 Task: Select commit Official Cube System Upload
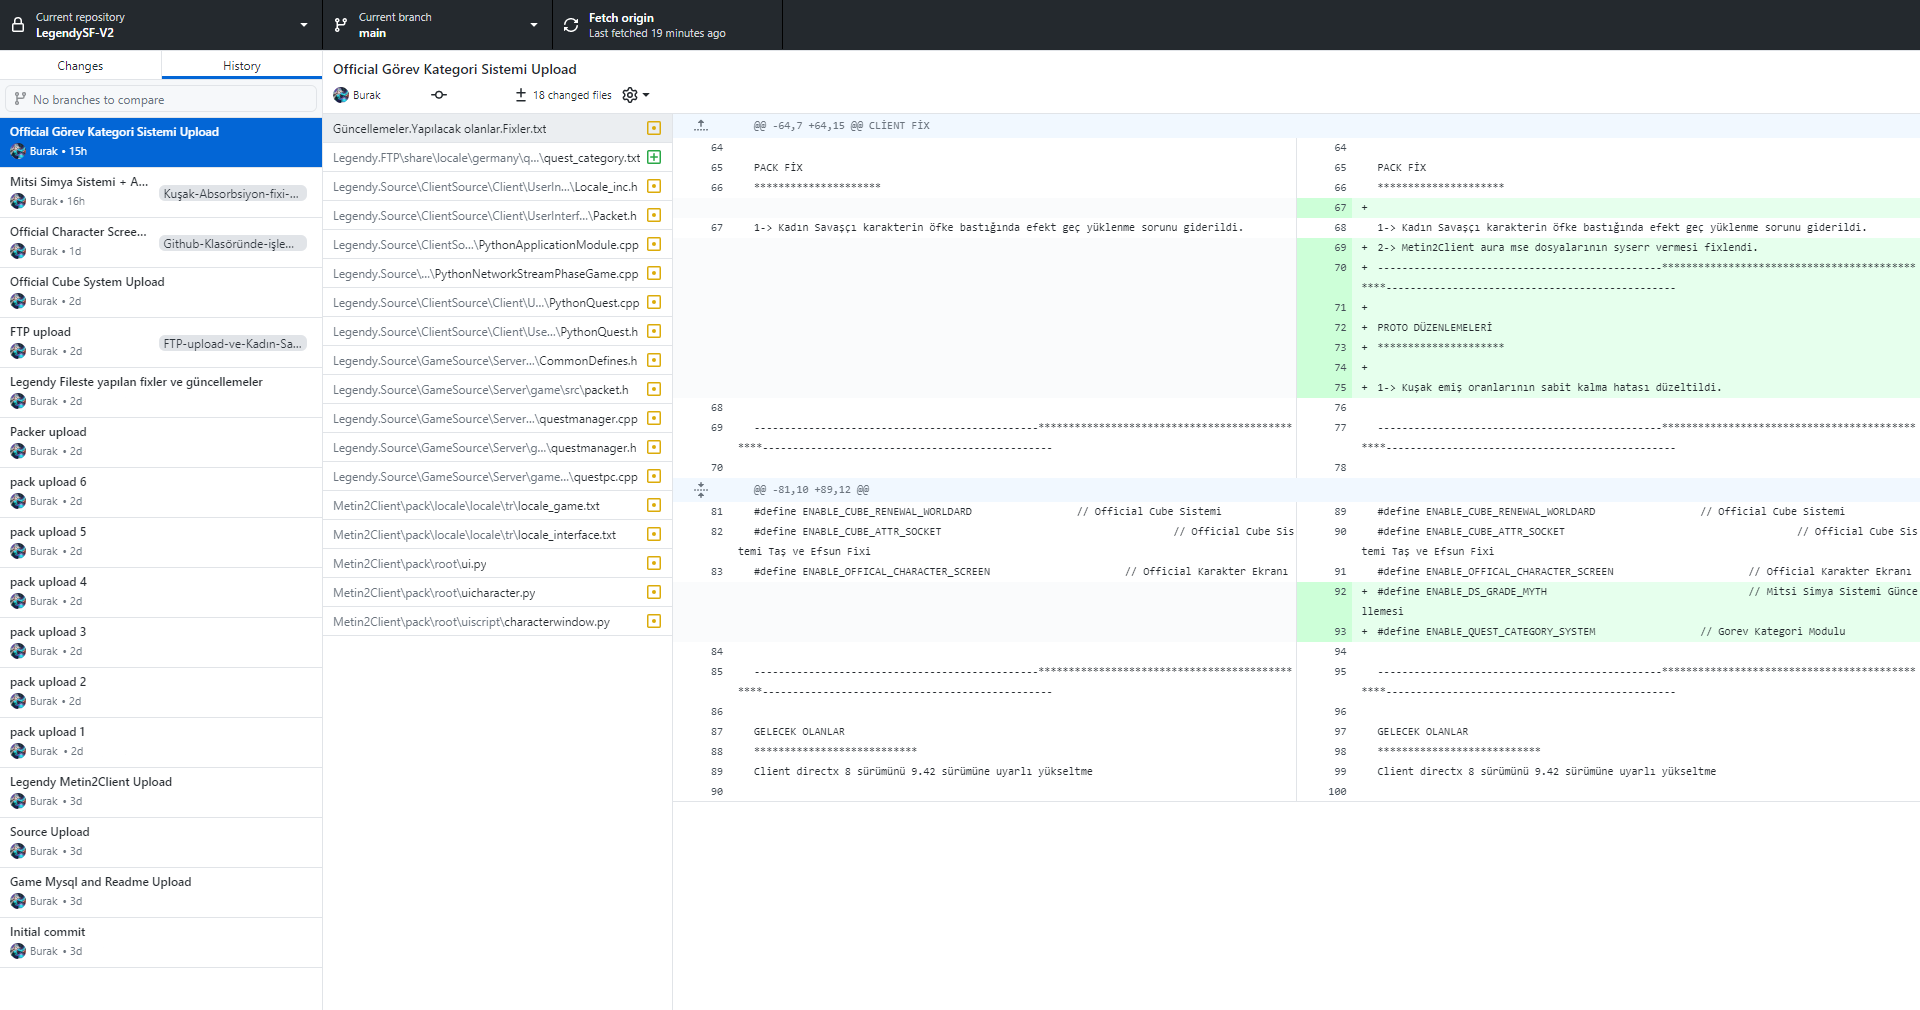161,292
